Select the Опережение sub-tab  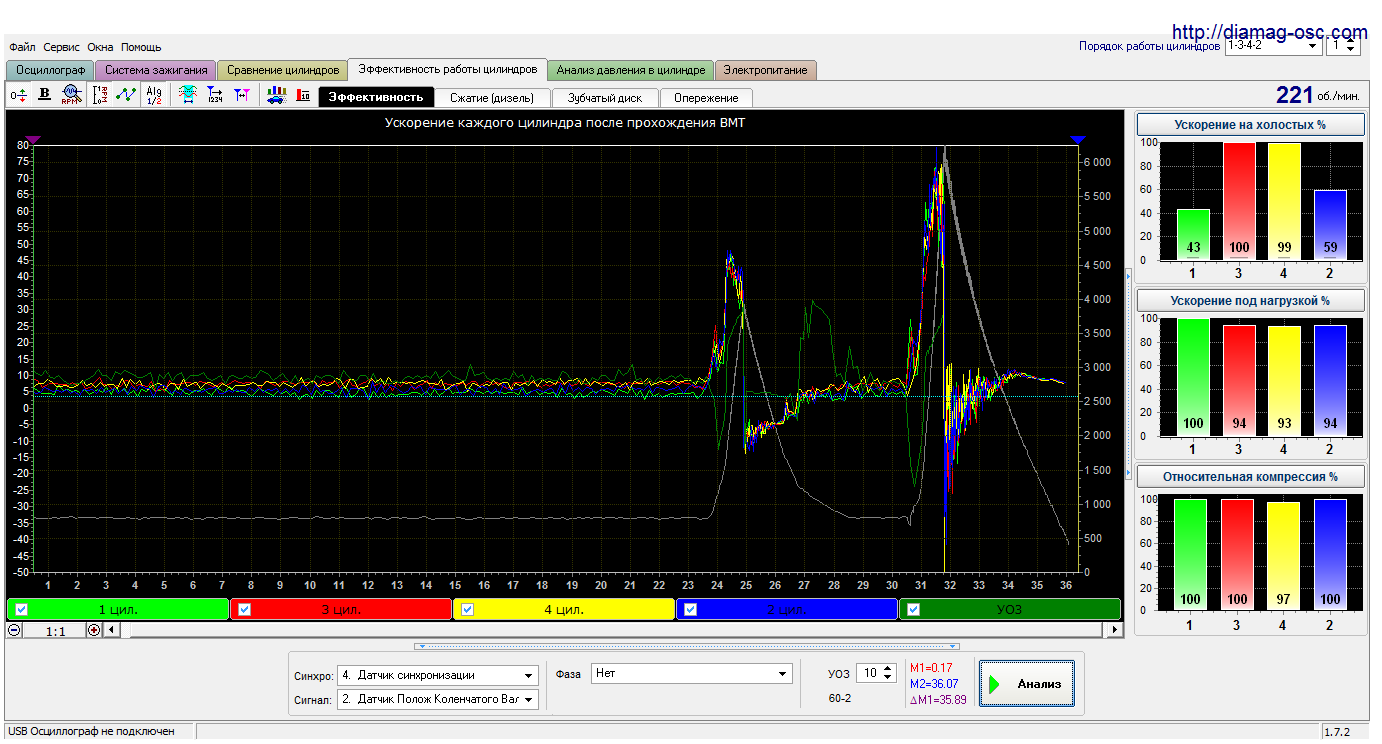706,98
